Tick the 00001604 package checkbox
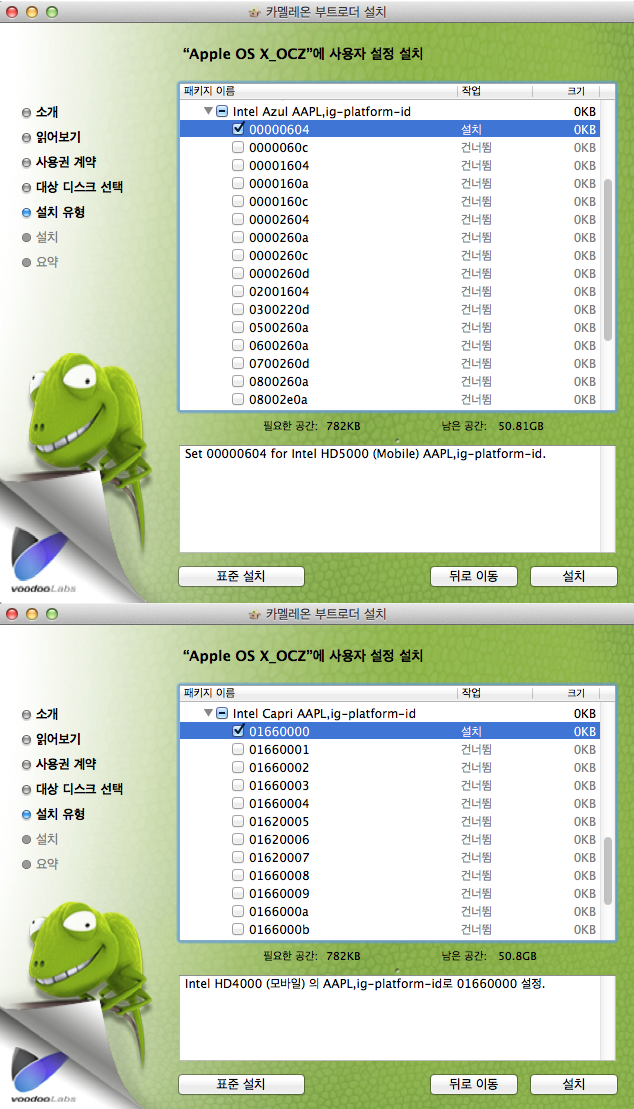The height and width of the screenshot is (1109, 634). click(x=238, y=166)
